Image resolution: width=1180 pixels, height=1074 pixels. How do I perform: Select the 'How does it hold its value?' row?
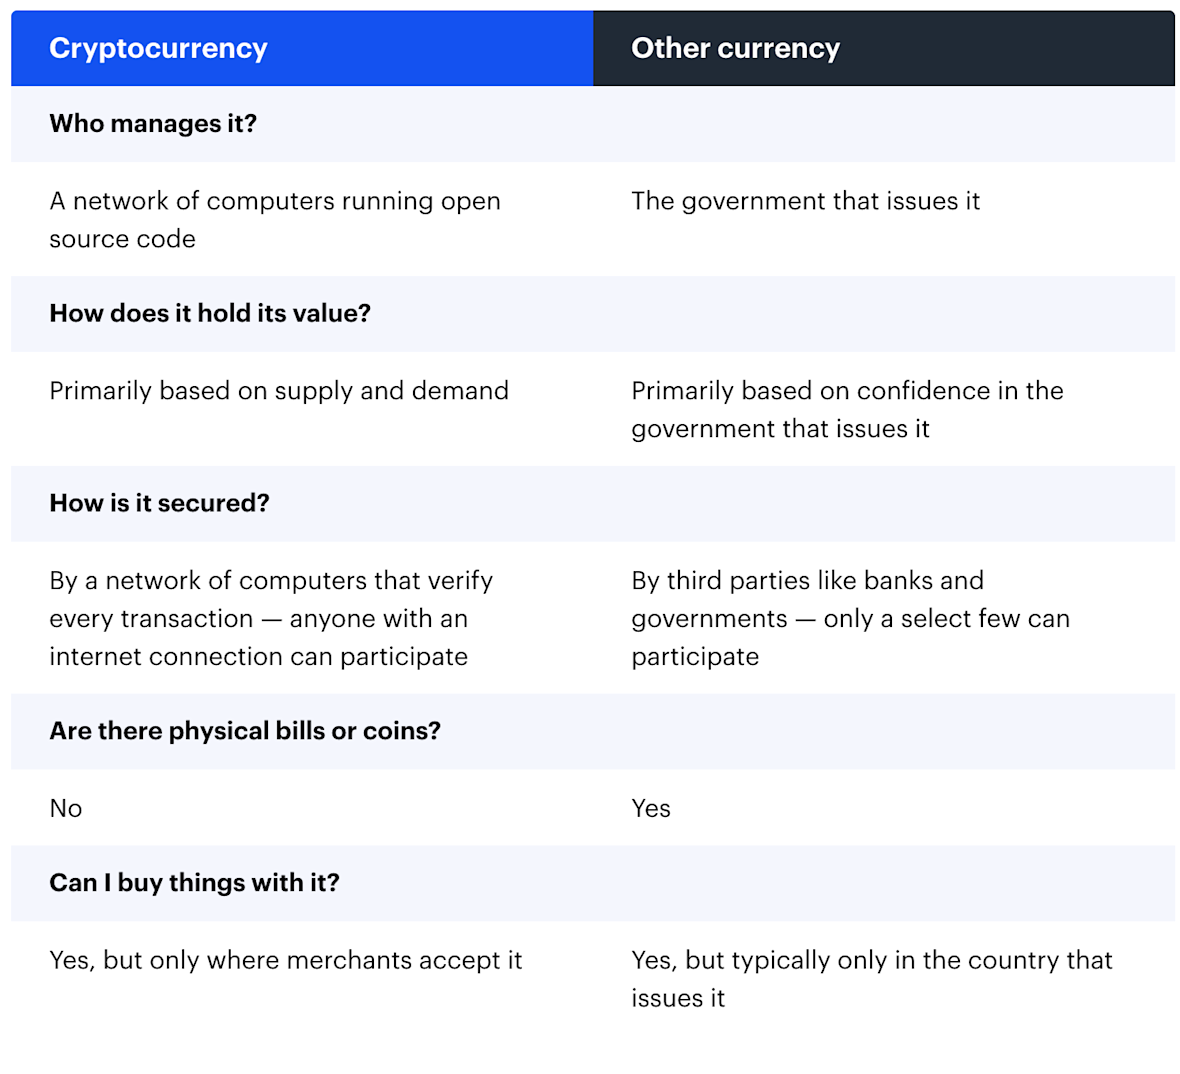coord(210,313)
